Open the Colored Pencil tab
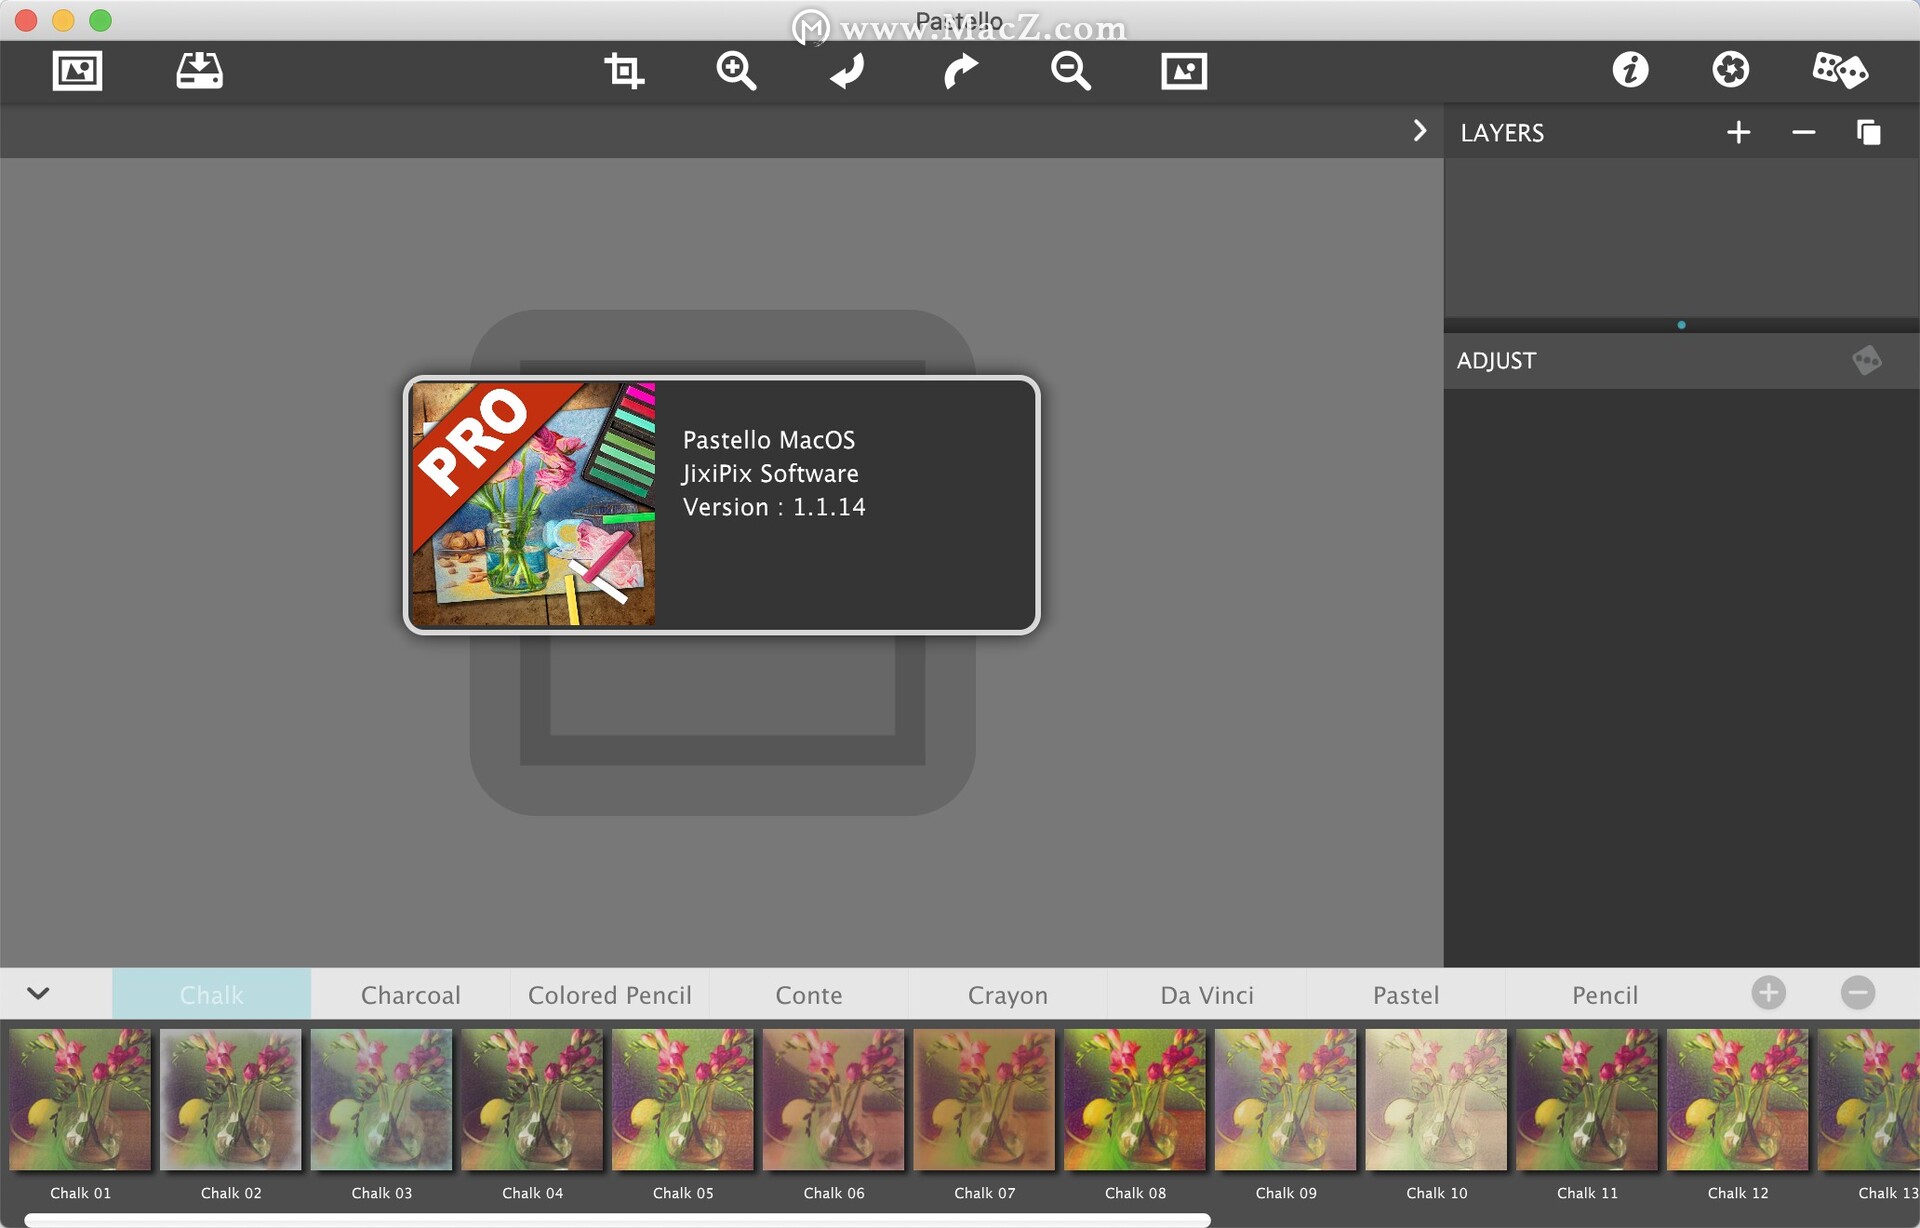Image resolution: width=1920 pixels, height=1228 pixels. pos(609,994)
